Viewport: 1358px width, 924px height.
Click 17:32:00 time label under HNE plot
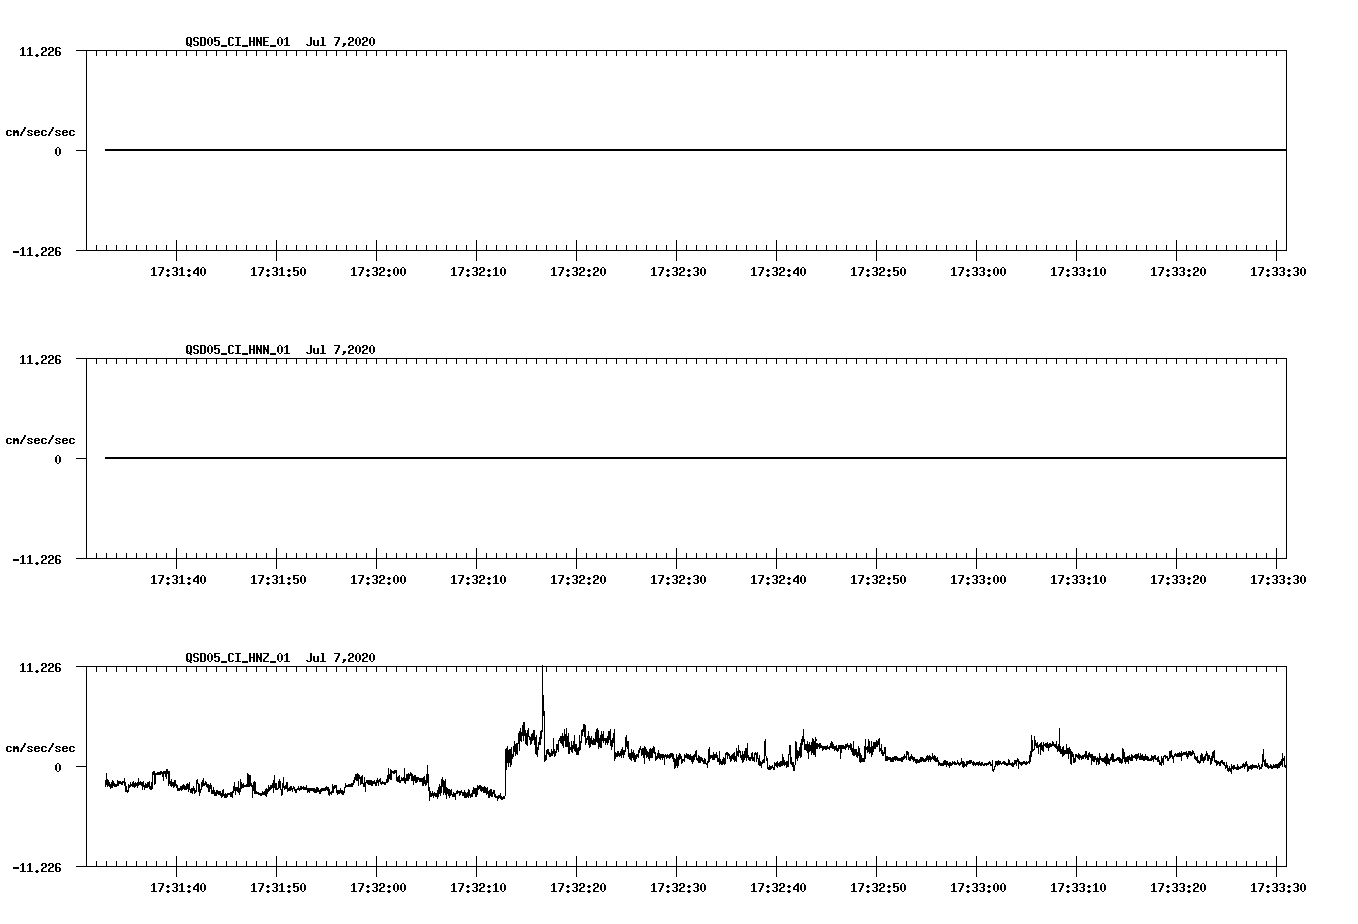(x=378, y=271)
